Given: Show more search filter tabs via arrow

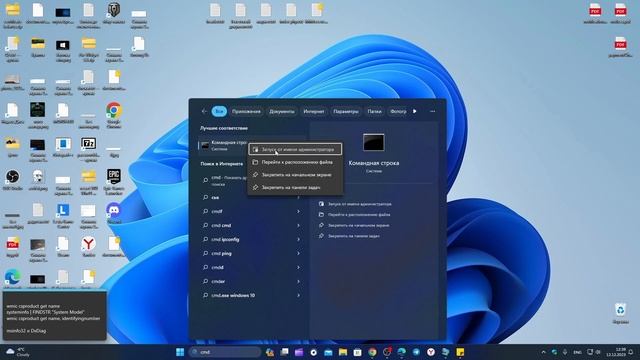Looking at the screenshot, I should 415,111.
